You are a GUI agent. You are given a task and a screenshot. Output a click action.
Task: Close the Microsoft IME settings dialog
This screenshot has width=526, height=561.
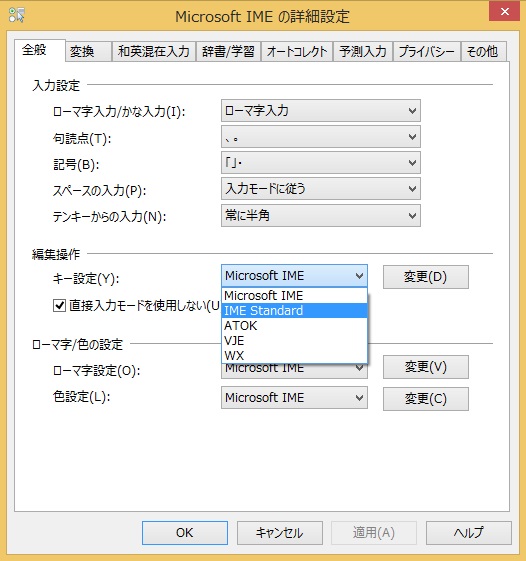pos(505,12)
